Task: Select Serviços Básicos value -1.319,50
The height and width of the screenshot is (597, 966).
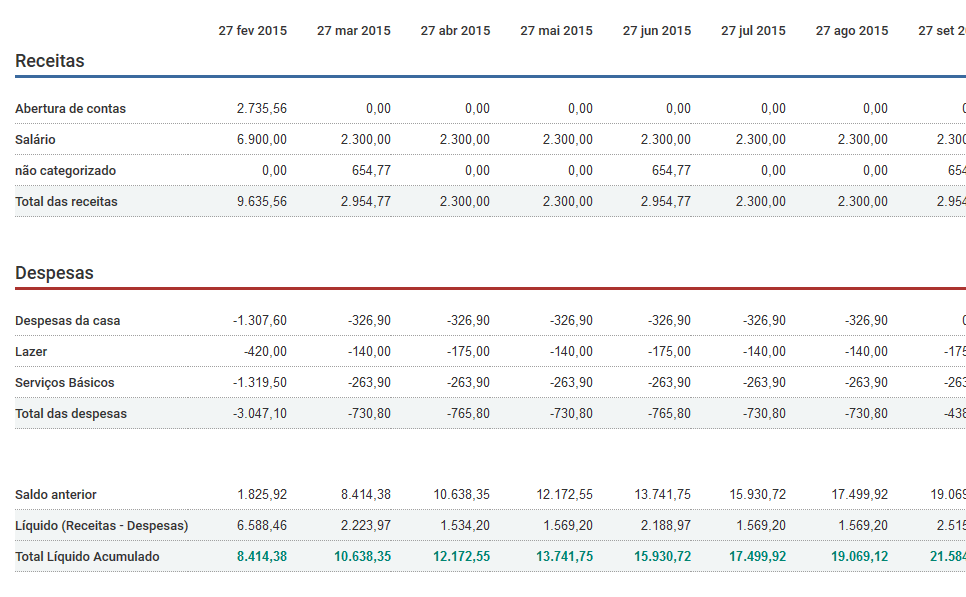Action: coord(259,383)
